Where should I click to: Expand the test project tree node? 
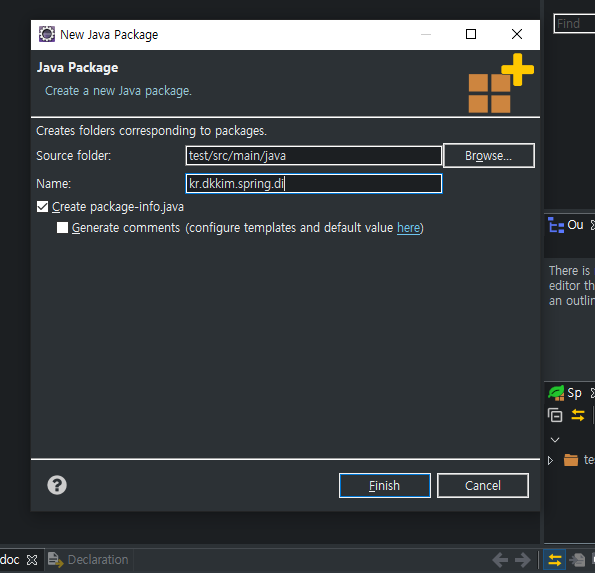(x=551, y=461)
